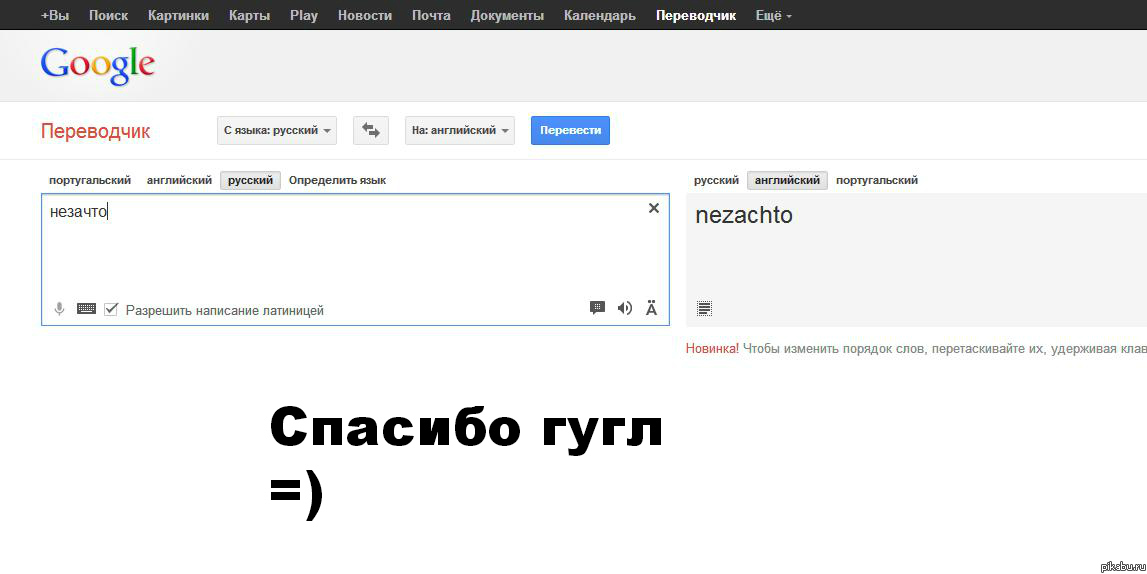Choose английский as source language
The height and width of the screenshot is (574, 1147).
click(x=179, y=180)
